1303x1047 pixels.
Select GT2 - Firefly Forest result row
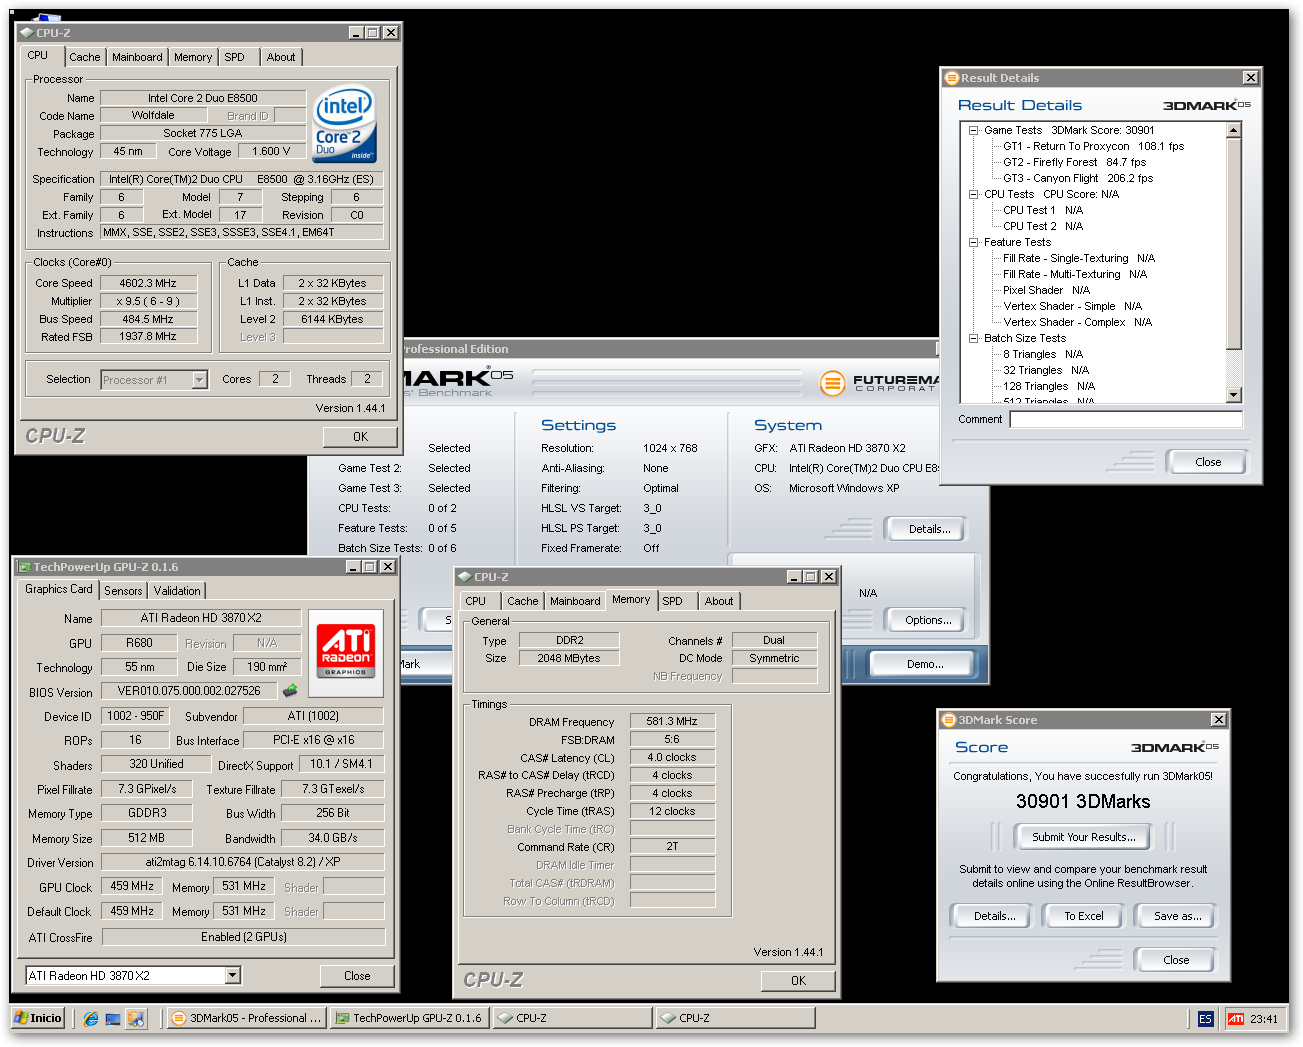1074,162
